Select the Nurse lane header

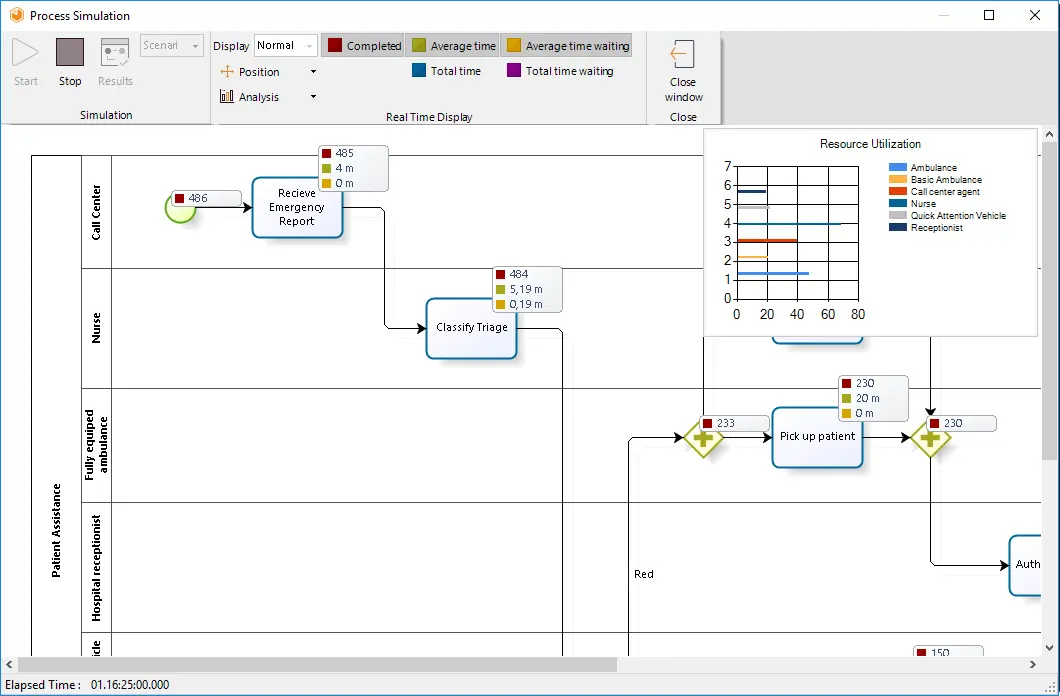96,328
